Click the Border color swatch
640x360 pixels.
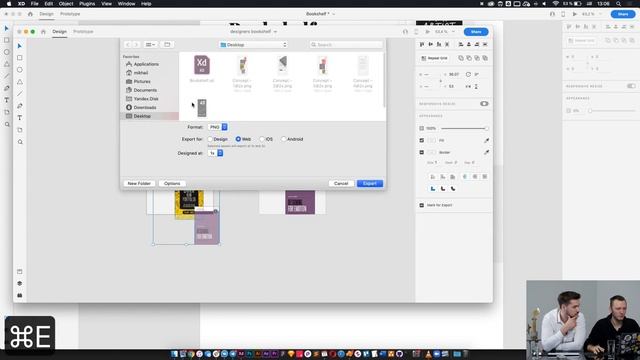coord(431,152)
